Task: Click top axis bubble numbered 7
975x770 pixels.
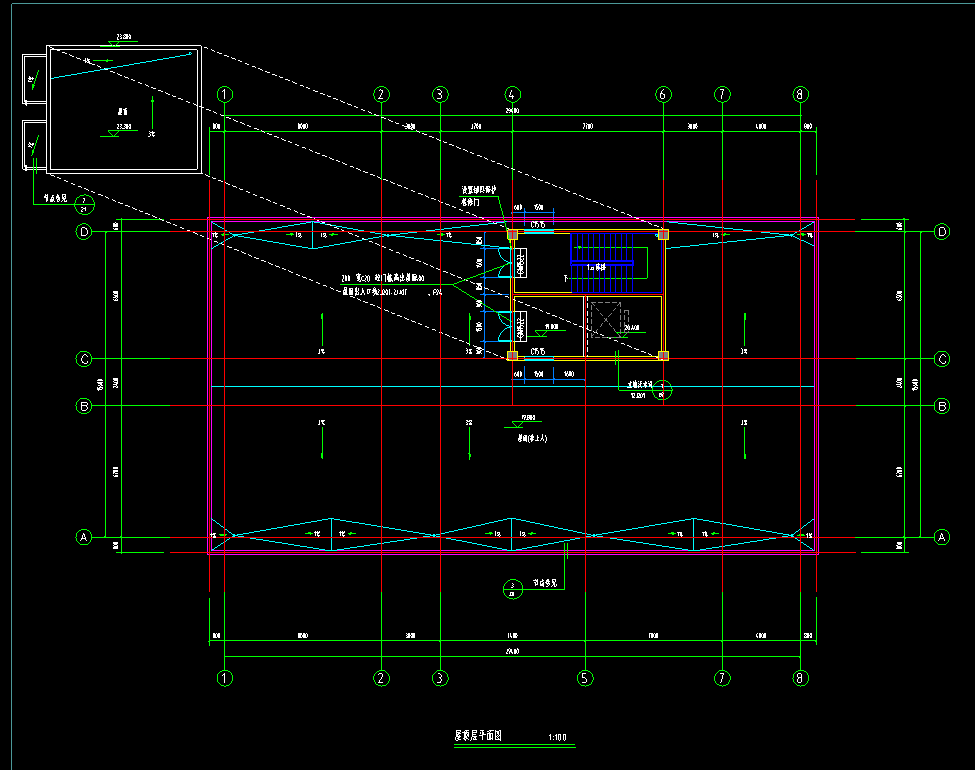Action: pos(722,94)
